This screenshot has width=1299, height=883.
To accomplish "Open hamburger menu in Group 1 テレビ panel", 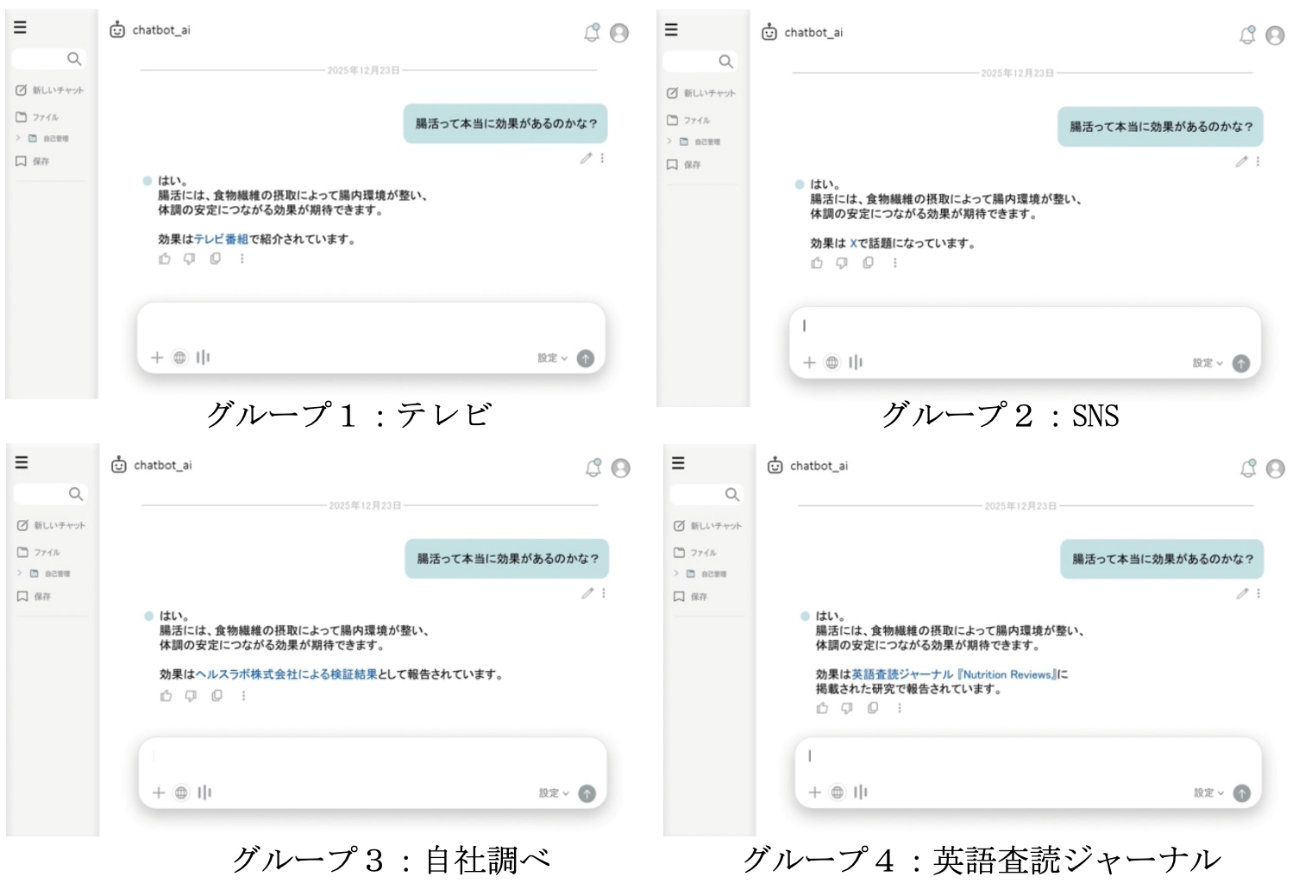I will point(20,28).
